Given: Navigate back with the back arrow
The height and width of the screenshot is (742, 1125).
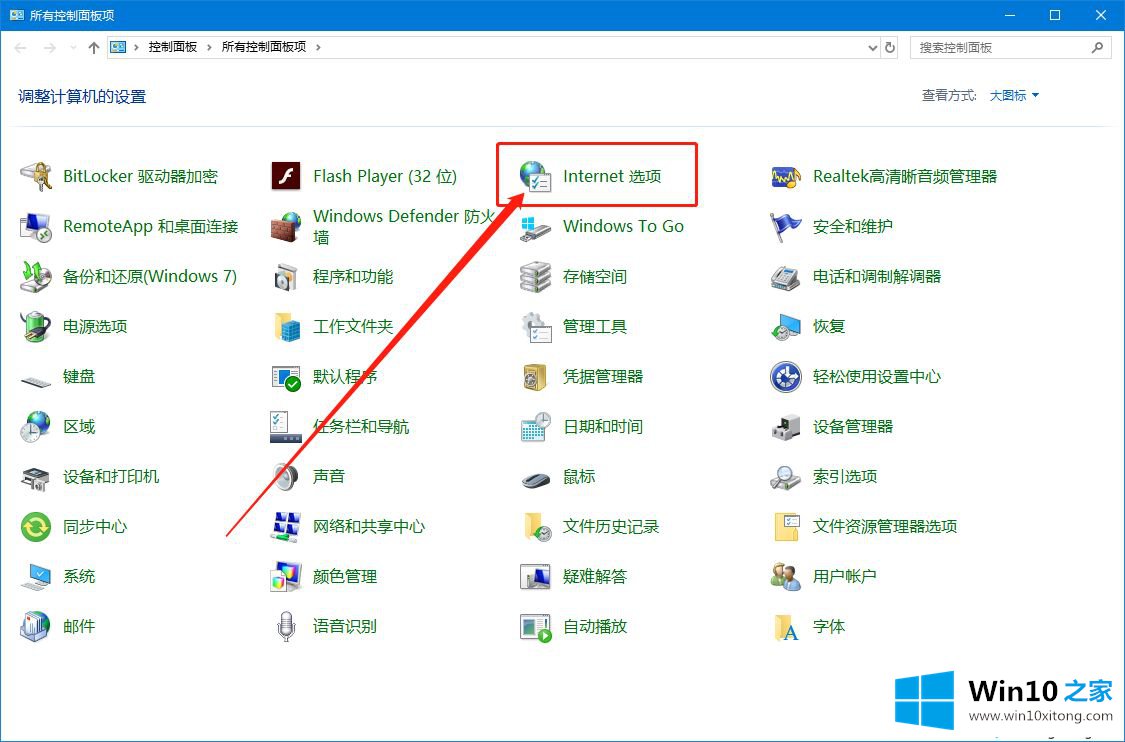Looking at the screenshot, I should (20, 47).
